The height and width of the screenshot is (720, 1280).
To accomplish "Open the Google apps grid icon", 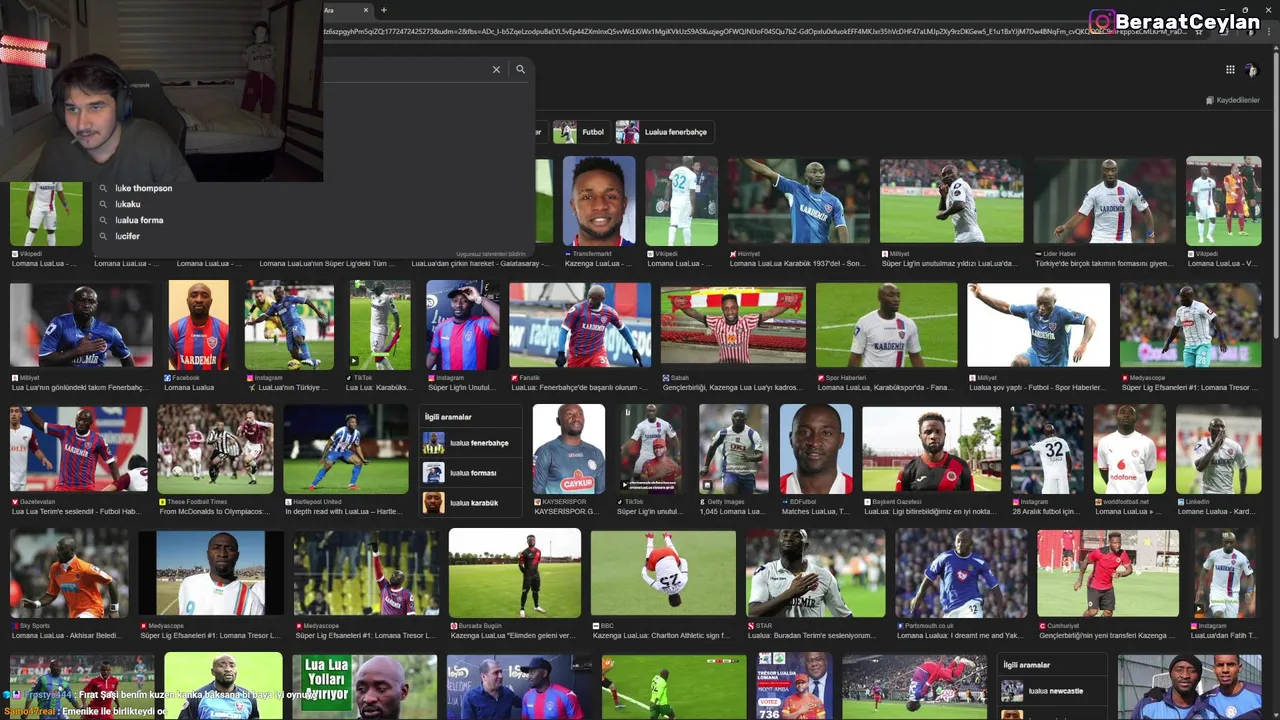I will click(1230, 70).
